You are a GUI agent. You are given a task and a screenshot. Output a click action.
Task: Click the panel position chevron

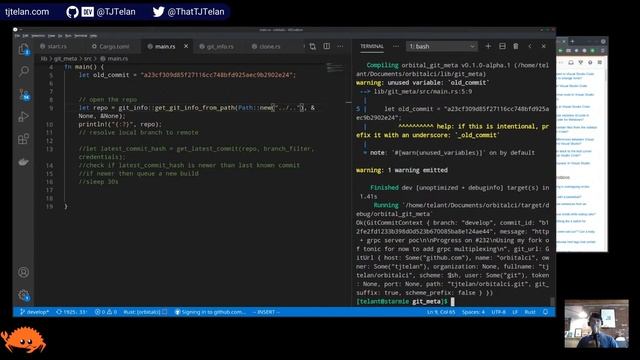pos(530,46)
